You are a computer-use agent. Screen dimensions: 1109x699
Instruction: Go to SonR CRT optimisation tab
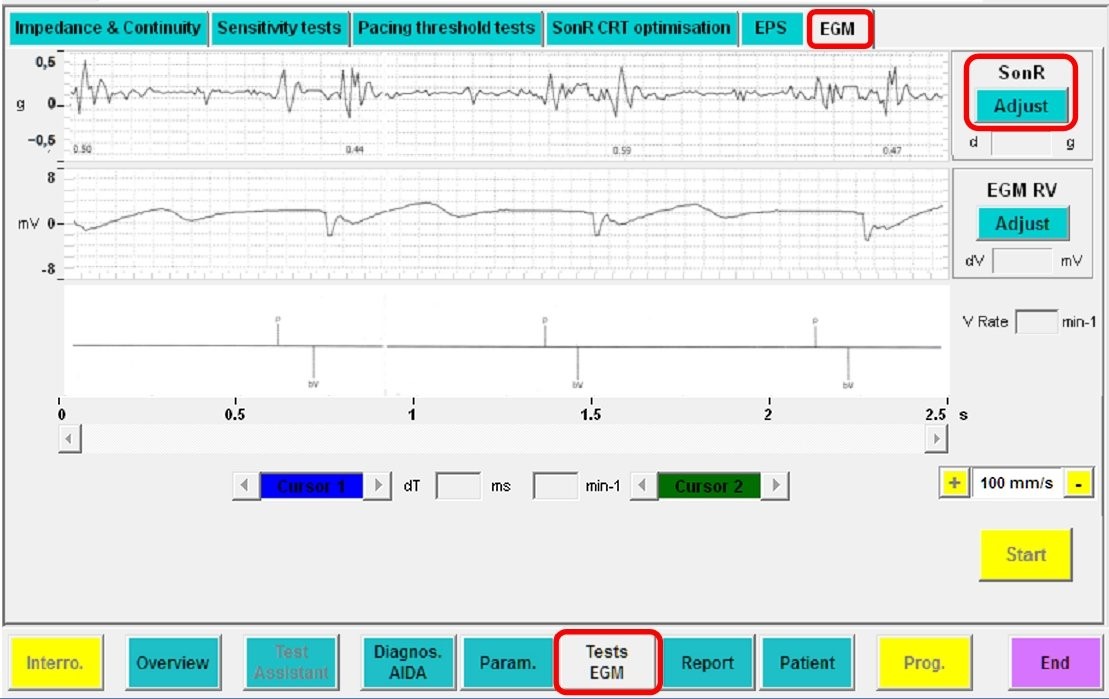[x=640, y=28]
